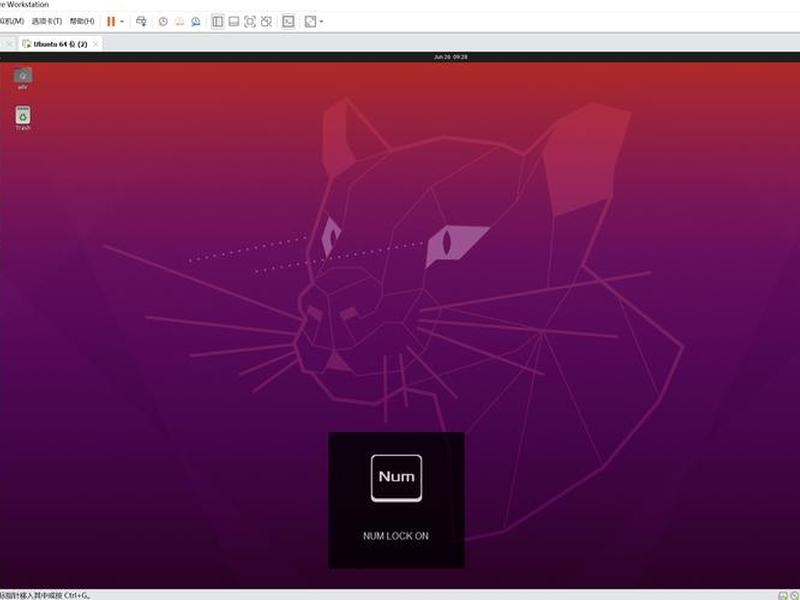The height and width of the screenshot is (600, 800).
Task: Enter full screen mode
Action: click(x=250, y=21)
